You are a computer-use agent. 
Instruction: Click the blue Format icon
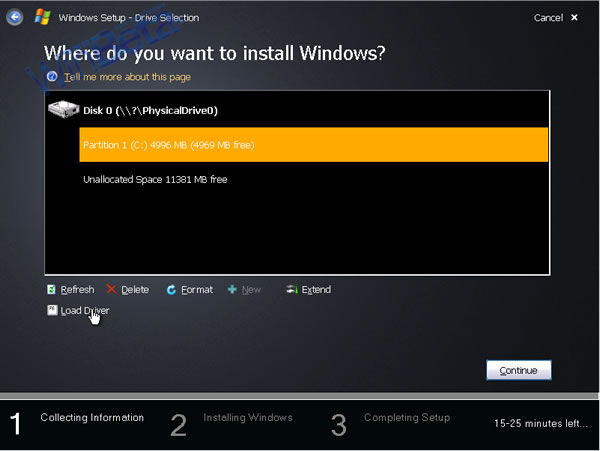[171, 290]
